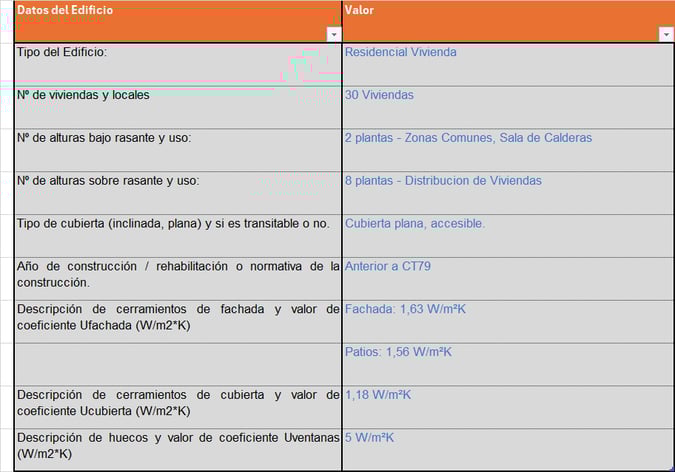
Task: Select the 'coeficiente Ucubierta (W/m2*K)' description cell
Action: (x=178, y=407)
